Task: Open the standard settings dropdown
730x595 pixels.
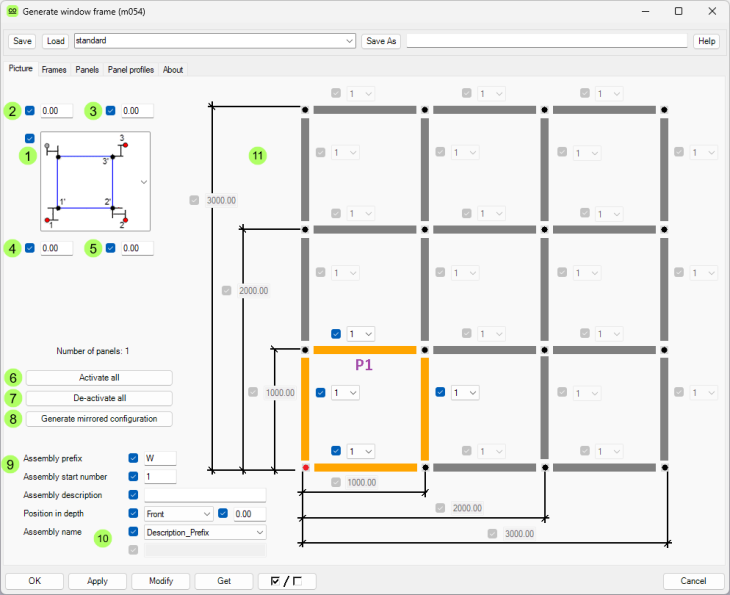Action: click(215, 41)
